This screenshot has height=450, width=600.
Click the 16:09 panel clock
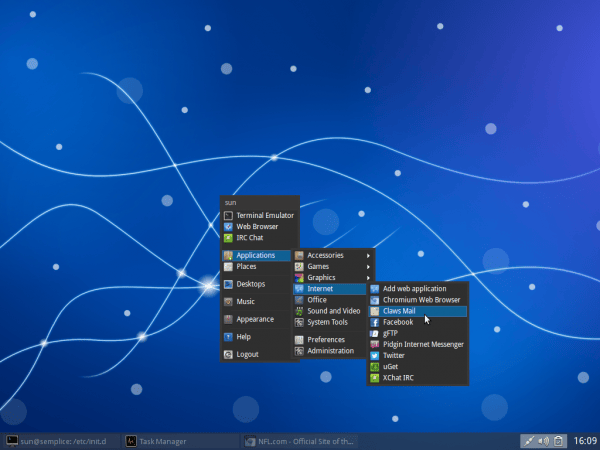(584, 440)
